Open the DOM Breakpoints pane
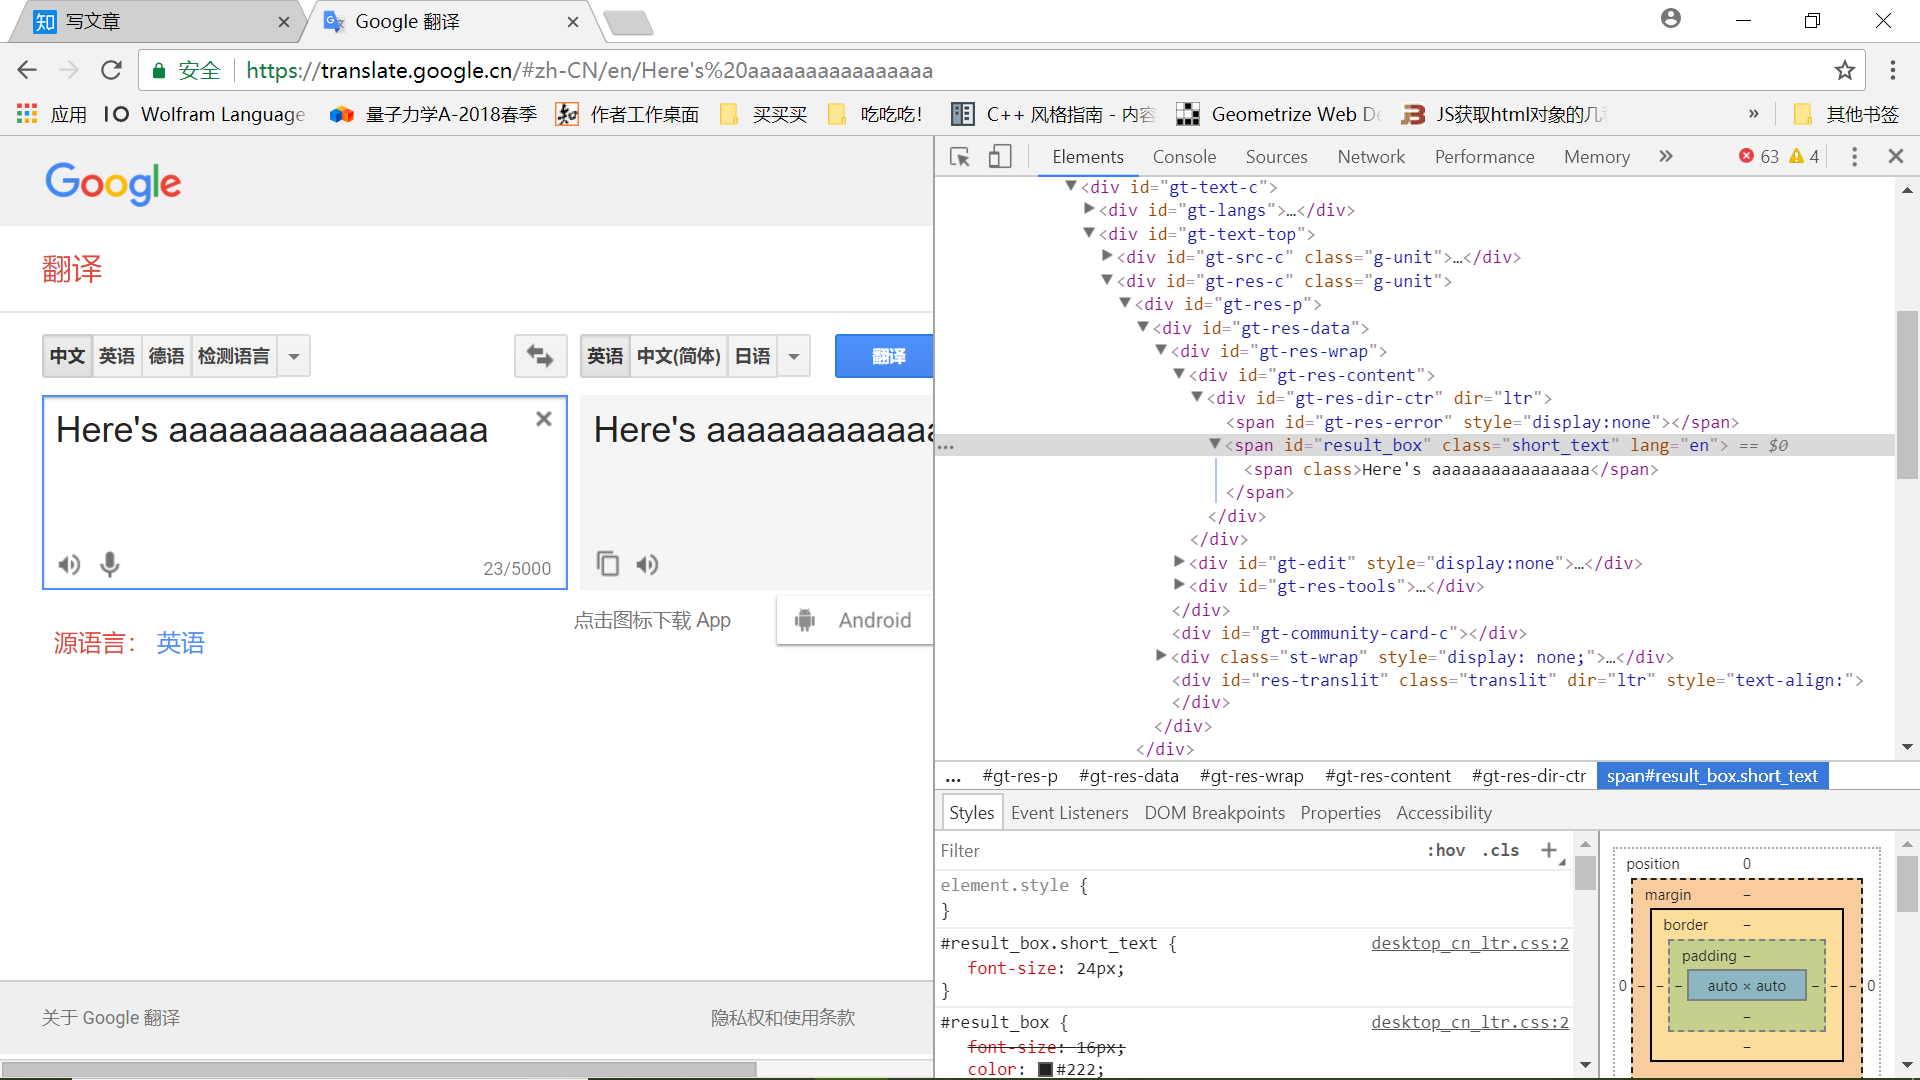 [1214, 813]
